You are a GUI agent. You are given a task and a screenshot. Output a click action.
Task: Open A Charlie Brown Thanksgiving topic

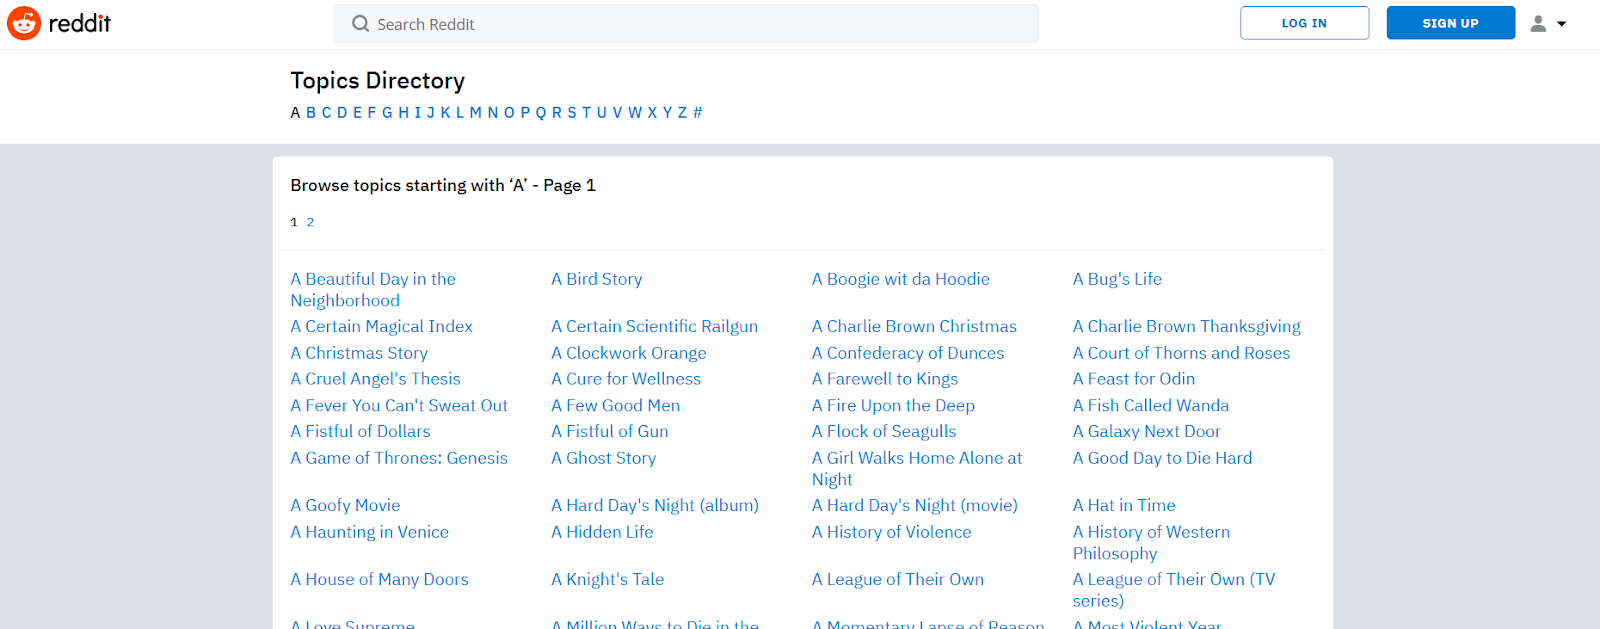point(1187,326)
